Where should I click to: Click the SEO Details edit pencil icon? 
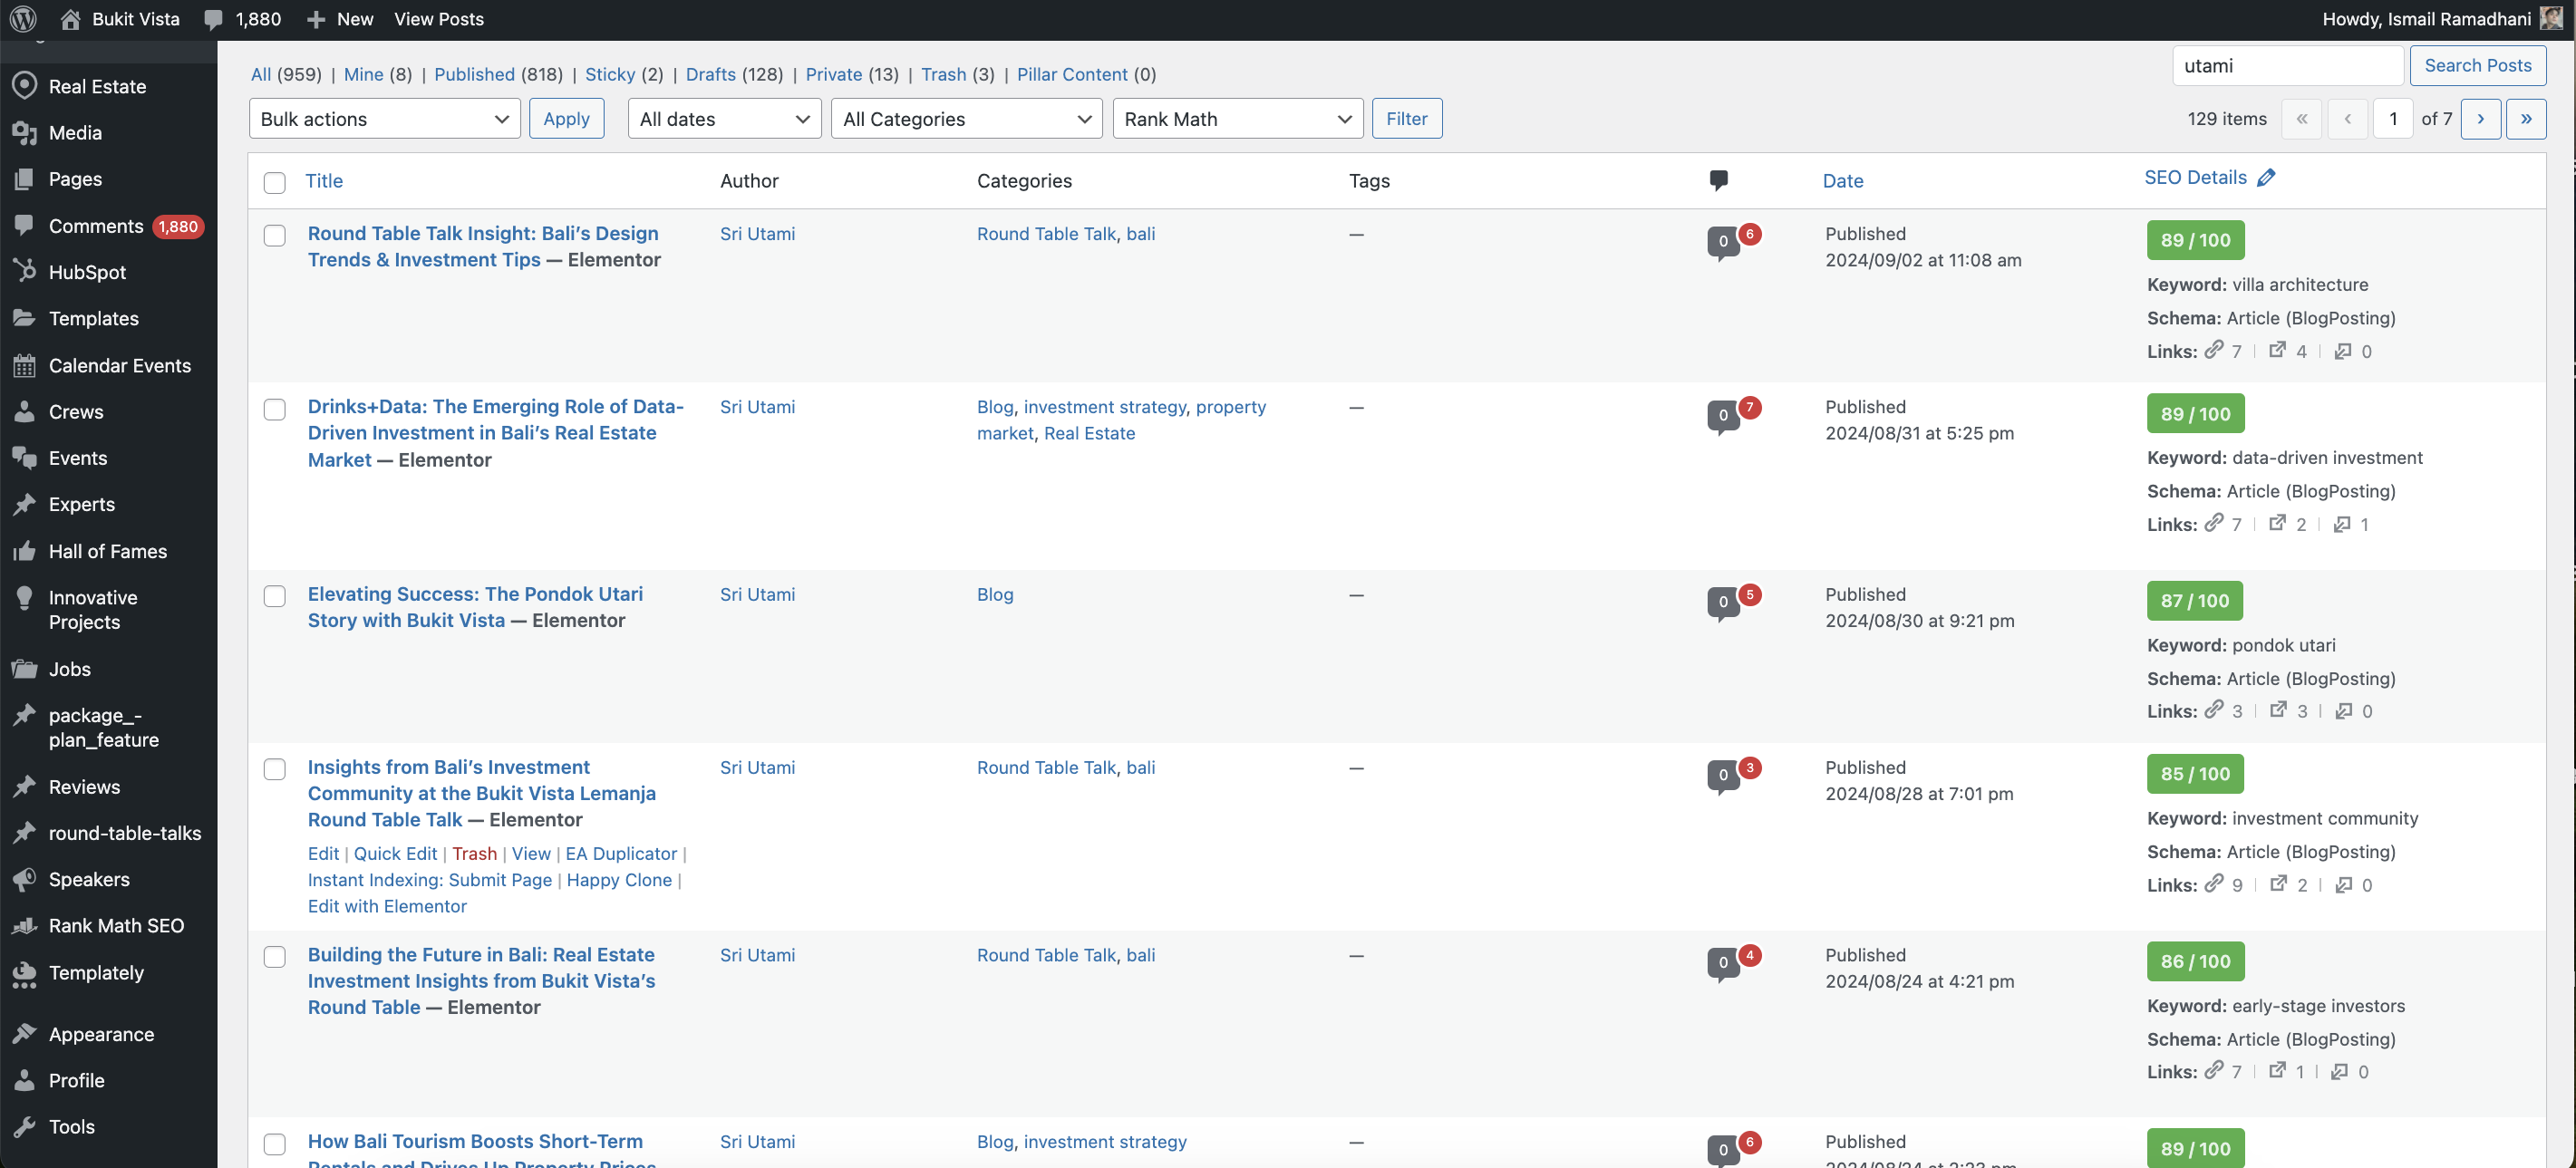tap(2267, 177)
